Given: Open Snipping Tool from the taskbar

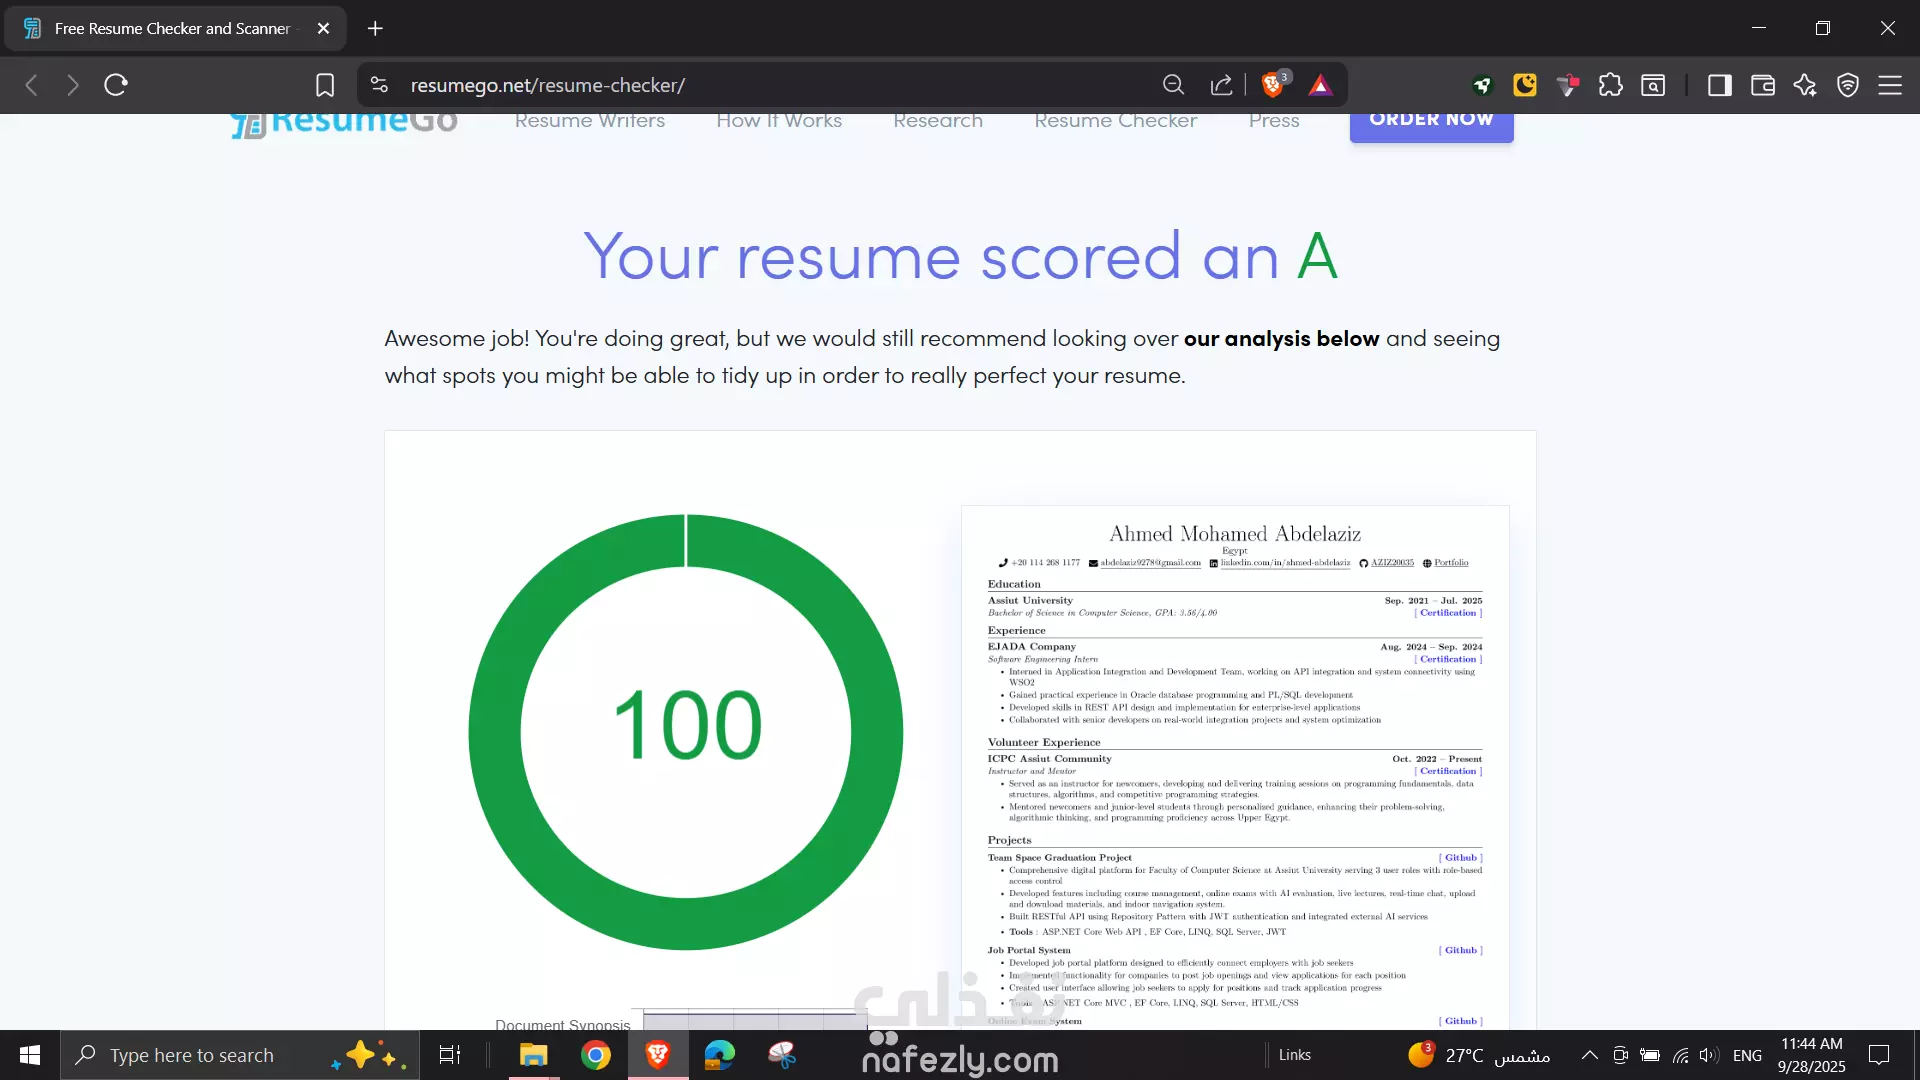Looking at the screenshot, I should [x=782, y=1055].
